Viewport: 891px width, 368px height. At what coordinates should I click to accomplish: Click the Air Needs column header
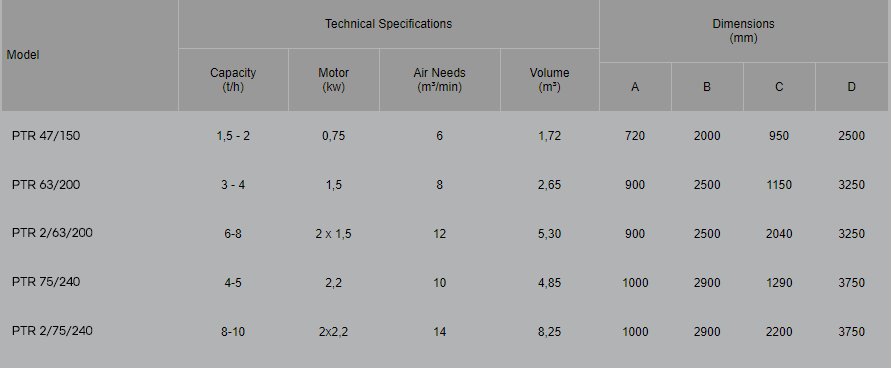pos(439,80)
